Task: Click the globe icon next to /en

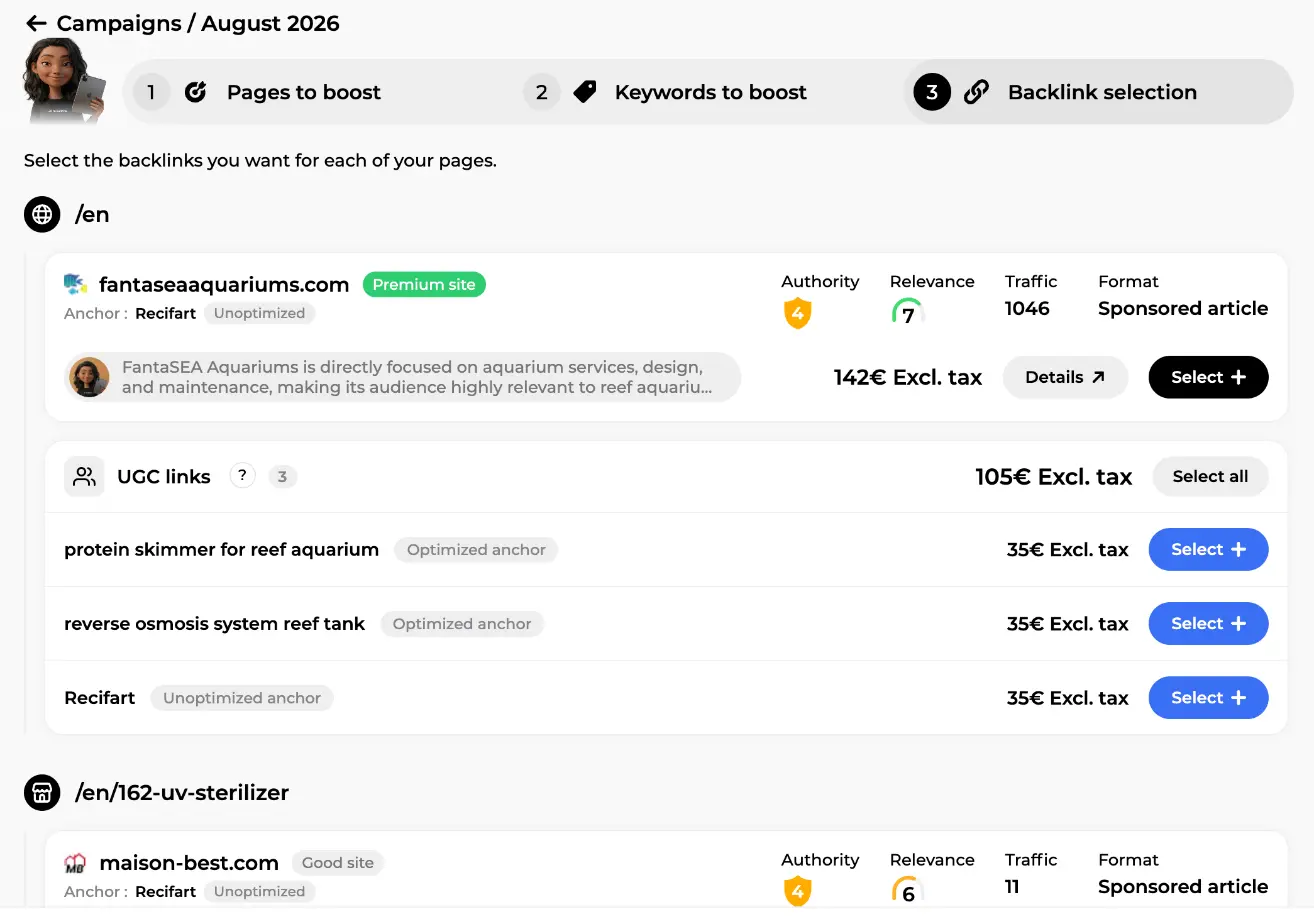Action: (42, 214)
